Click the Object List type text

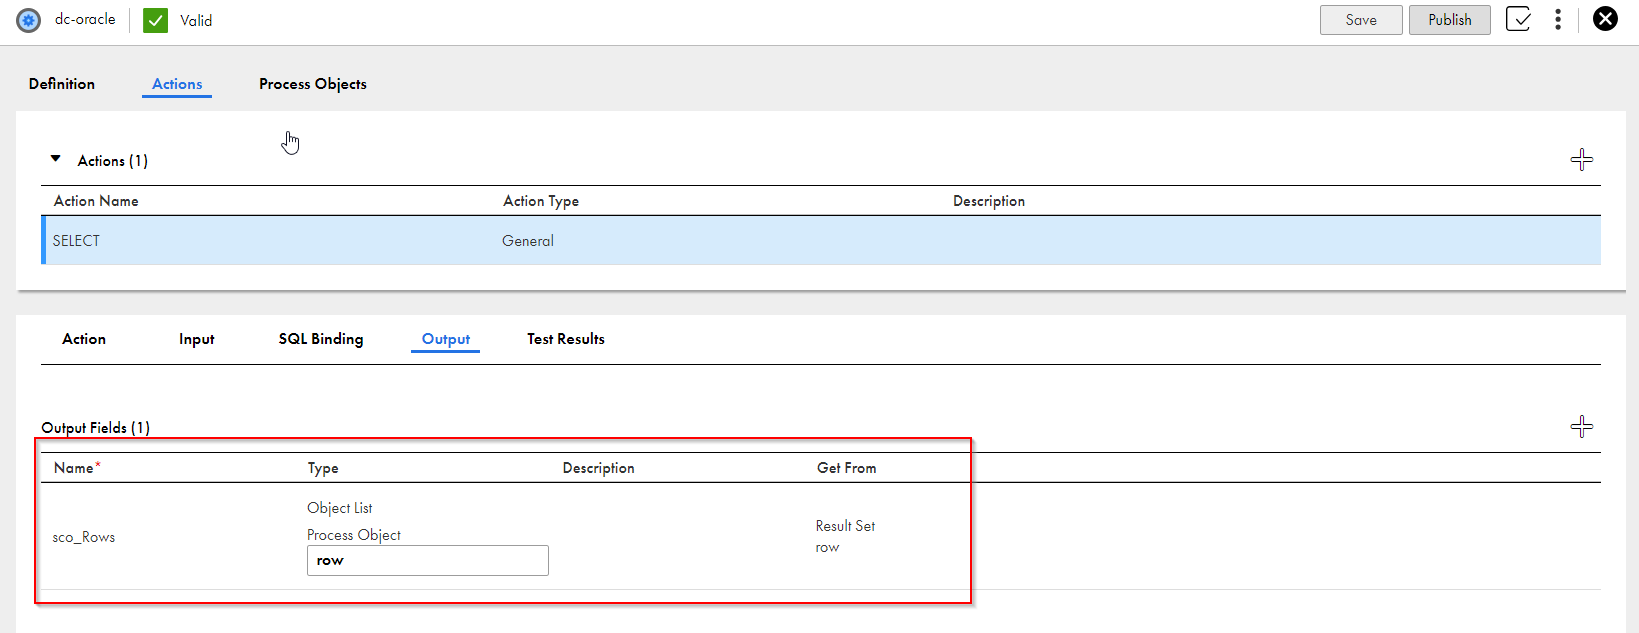click(x=340, y=508)
